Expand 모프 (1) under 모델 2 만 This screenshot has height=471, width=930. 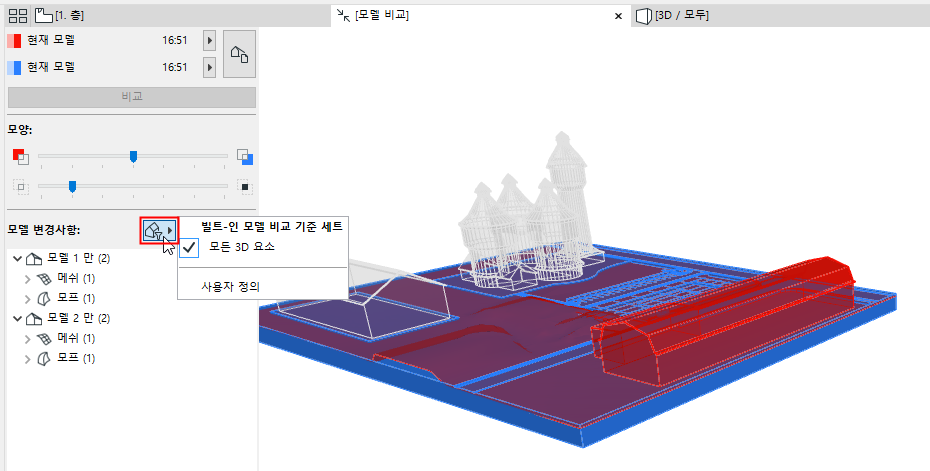[x=27, y=358]
